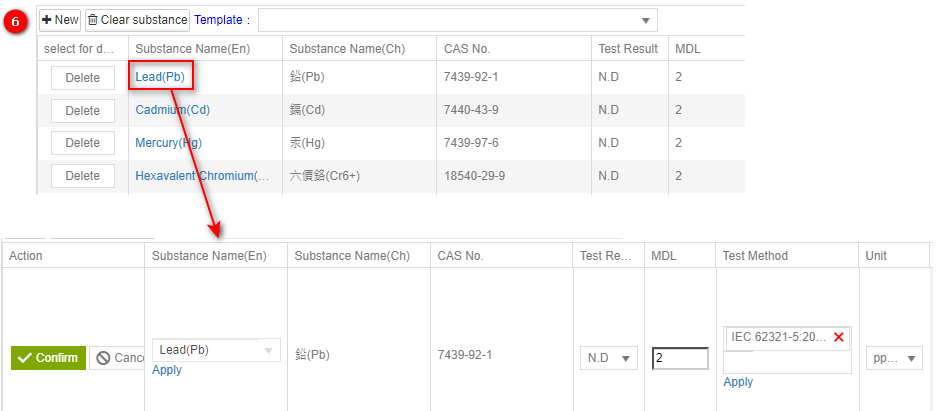Click Apply under substance name
The image size is (940, 411).
[x=167, y=370]
